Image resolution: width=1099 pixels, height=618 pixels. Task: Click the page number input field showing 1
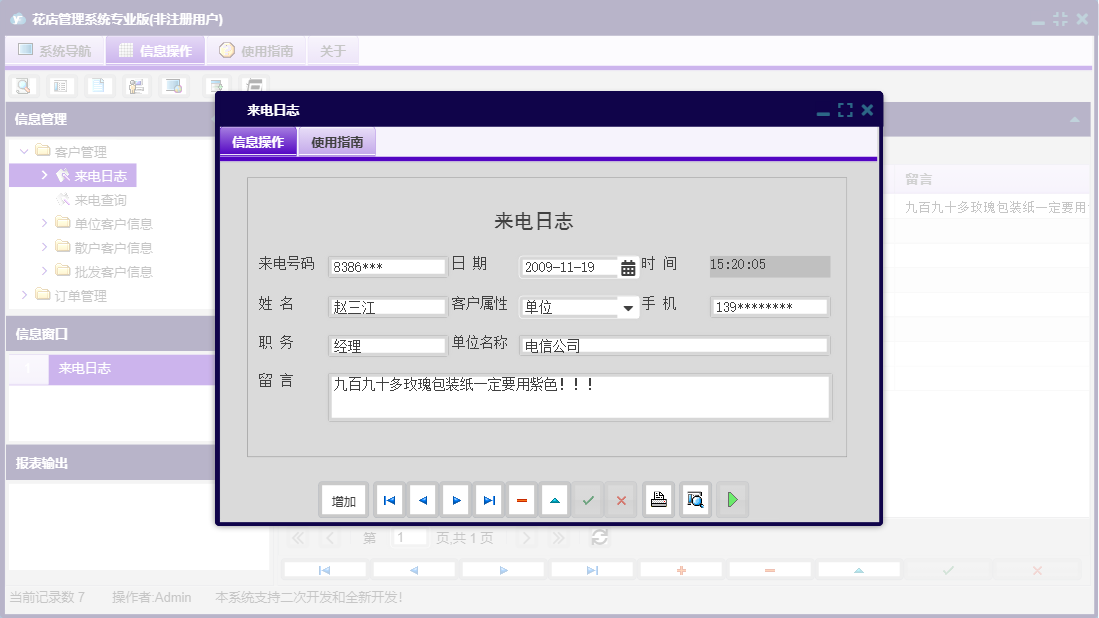(409, 537)
